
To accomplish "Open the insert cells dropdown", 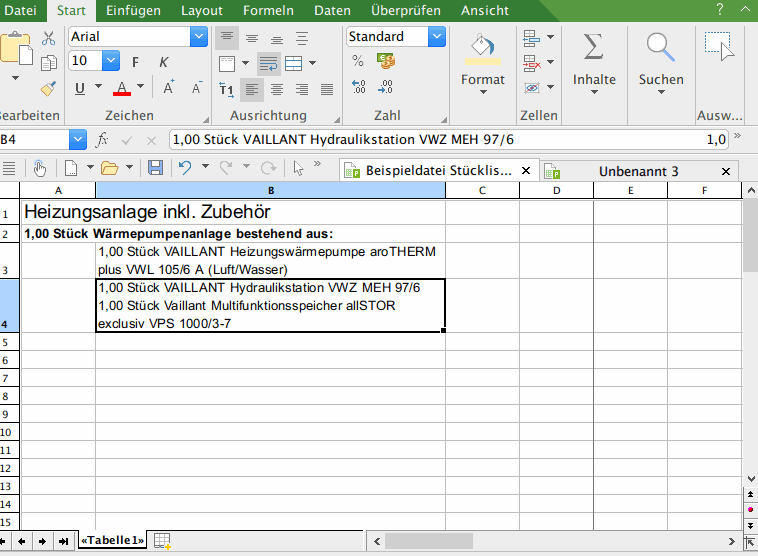I will coord(551,37).
